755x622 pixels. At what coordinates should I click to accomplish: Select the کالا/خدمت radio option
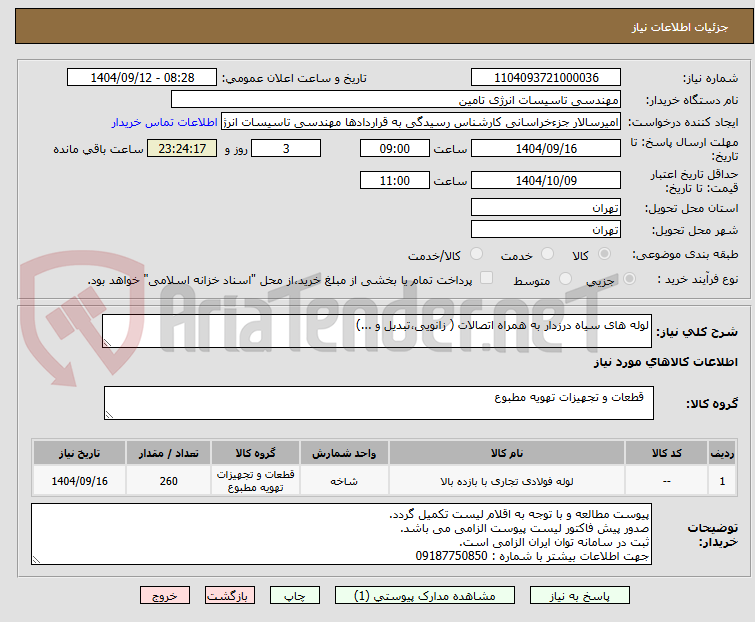(476, 254)
